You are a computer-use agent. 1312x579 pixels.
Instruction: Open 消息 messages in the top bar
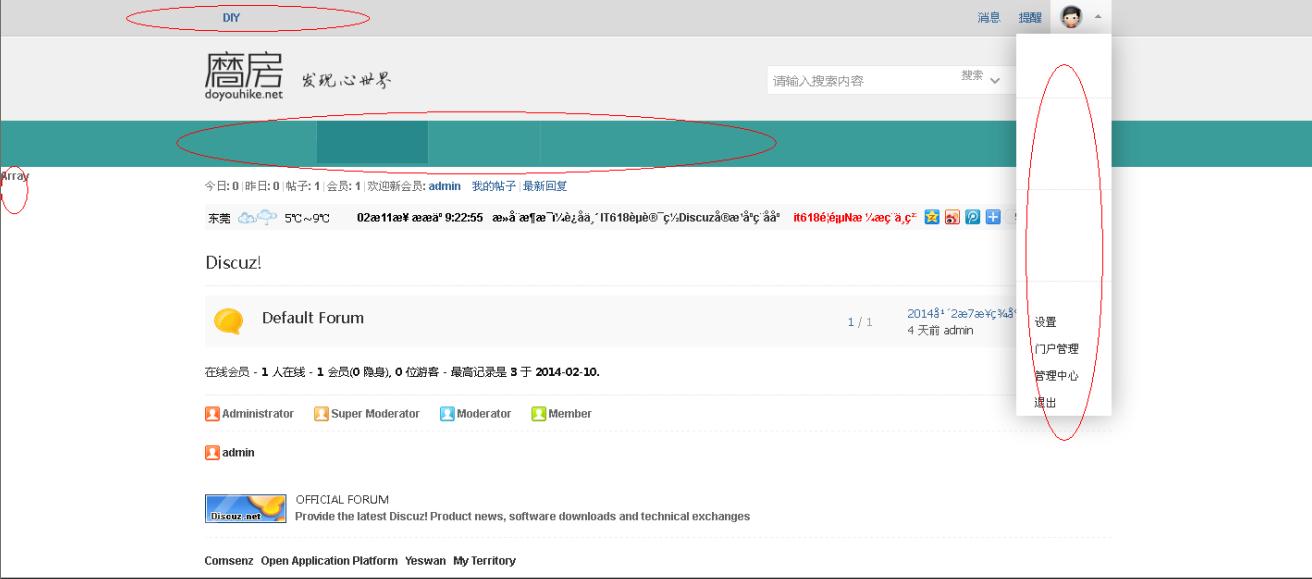click(990, 18)
